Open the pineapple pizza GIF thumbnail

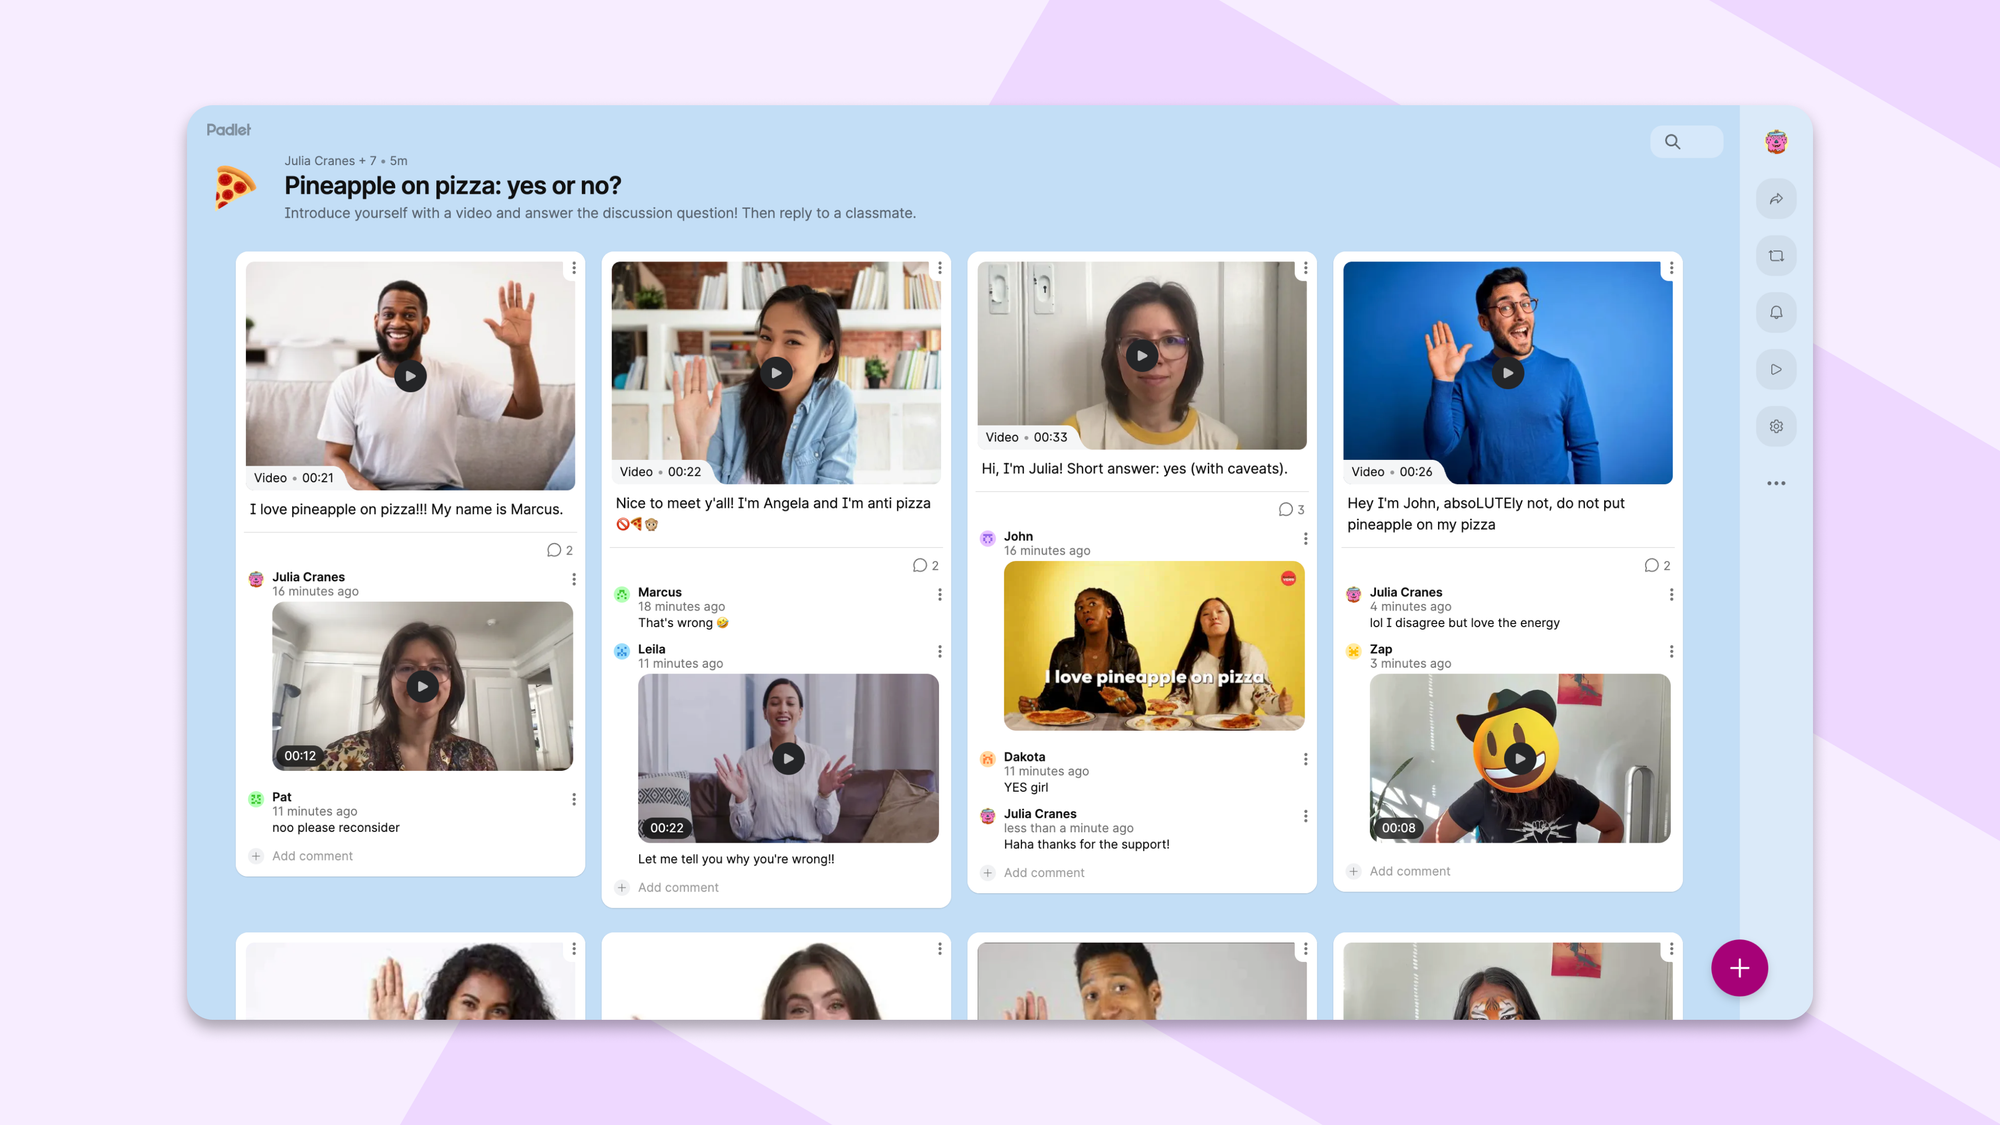tap(1154, 646)
